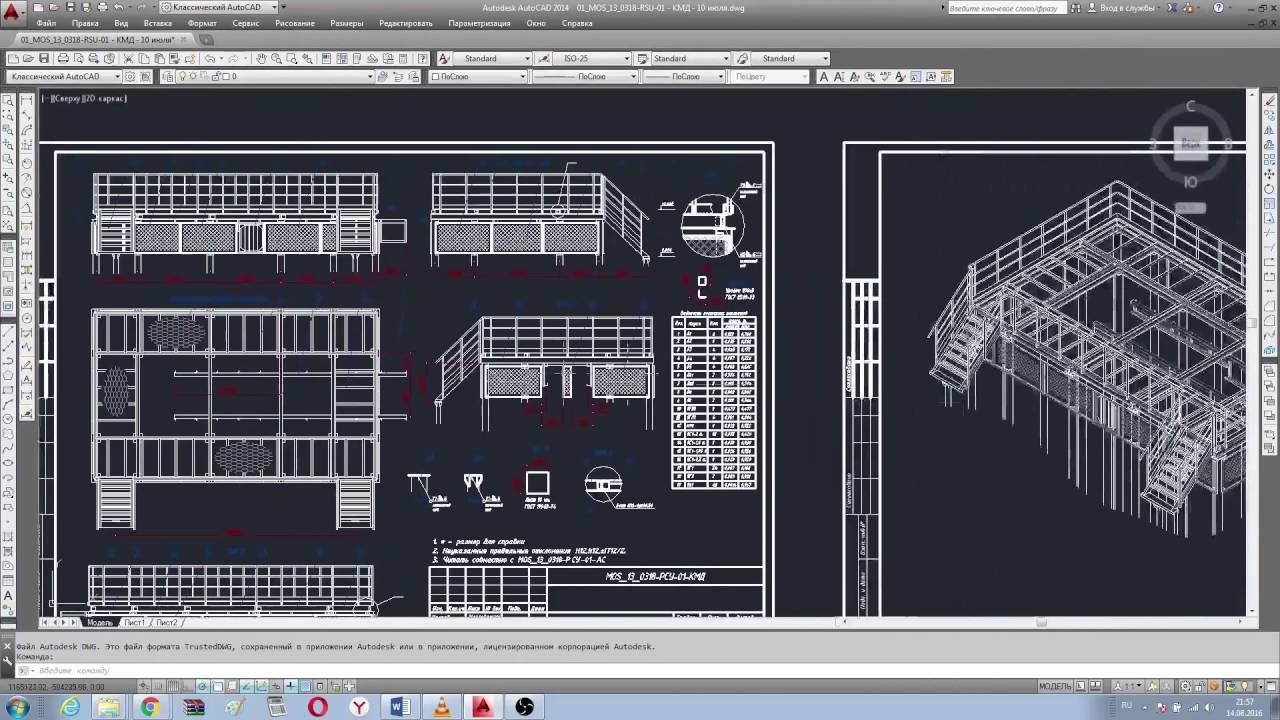Open the Справка menu
Screen dimensions: 1280x720
point(577,23)
